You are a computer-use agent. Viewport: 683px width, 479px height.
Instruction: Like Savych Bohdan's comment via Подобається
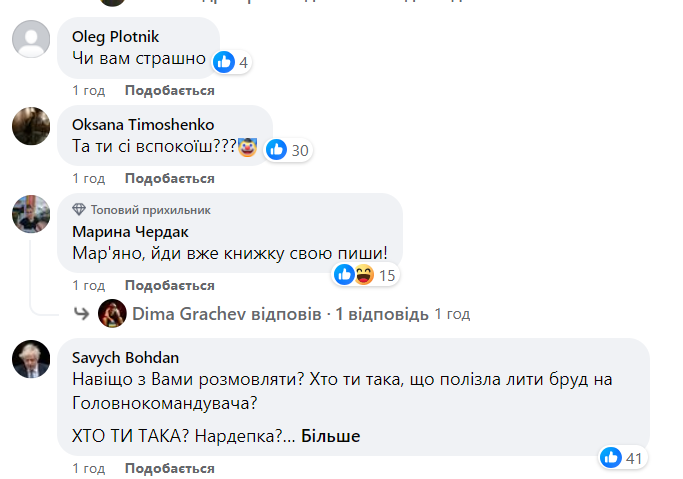(x=169, y=468)
